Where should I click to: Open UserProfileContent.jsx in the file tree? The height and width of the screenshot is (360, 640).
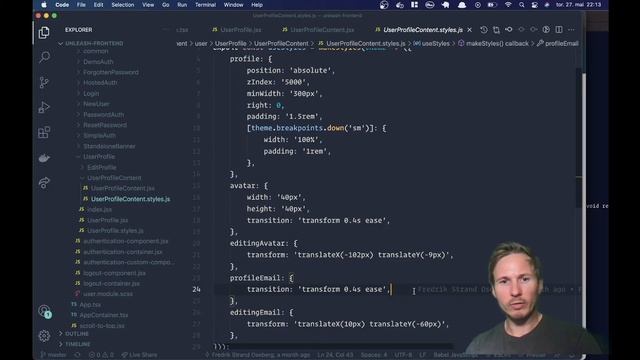122,188
